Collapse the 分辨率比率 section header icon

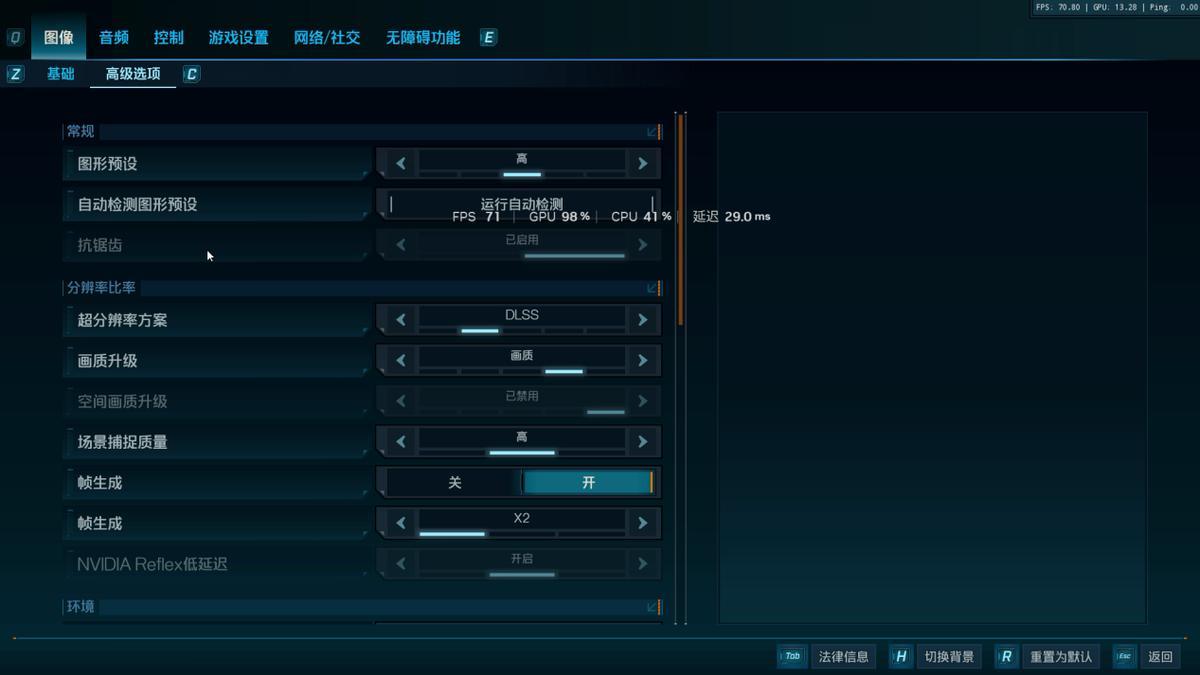point(653,288)
